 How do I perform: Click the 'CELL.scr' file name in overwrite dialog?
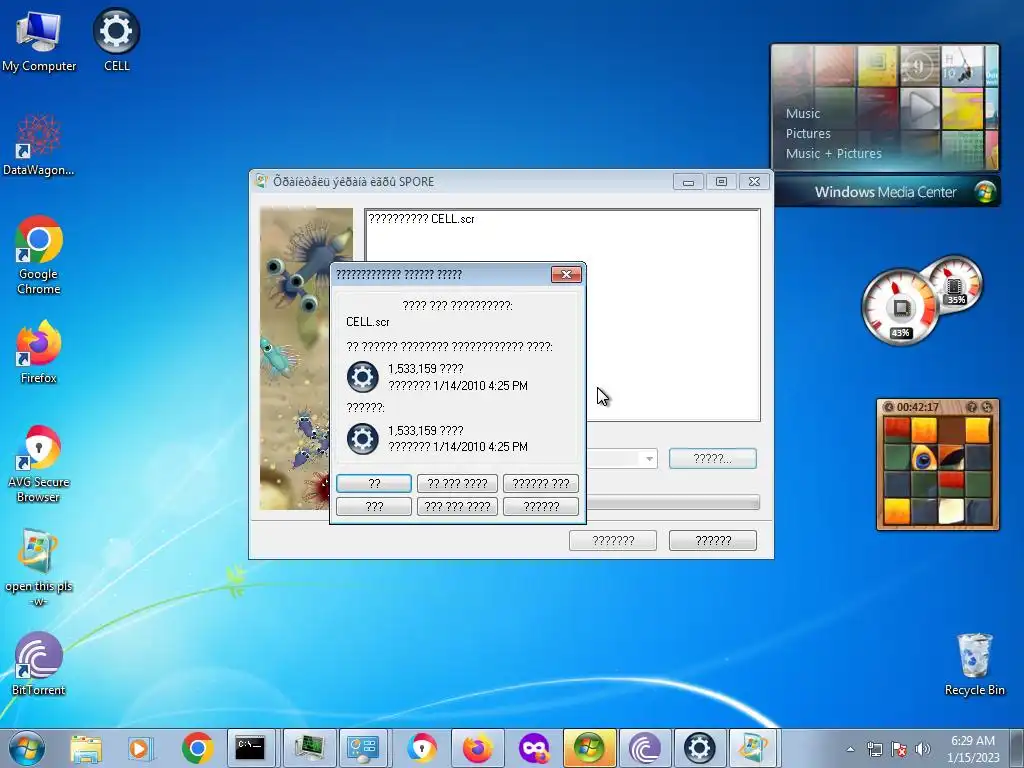[x=368, y=322]
